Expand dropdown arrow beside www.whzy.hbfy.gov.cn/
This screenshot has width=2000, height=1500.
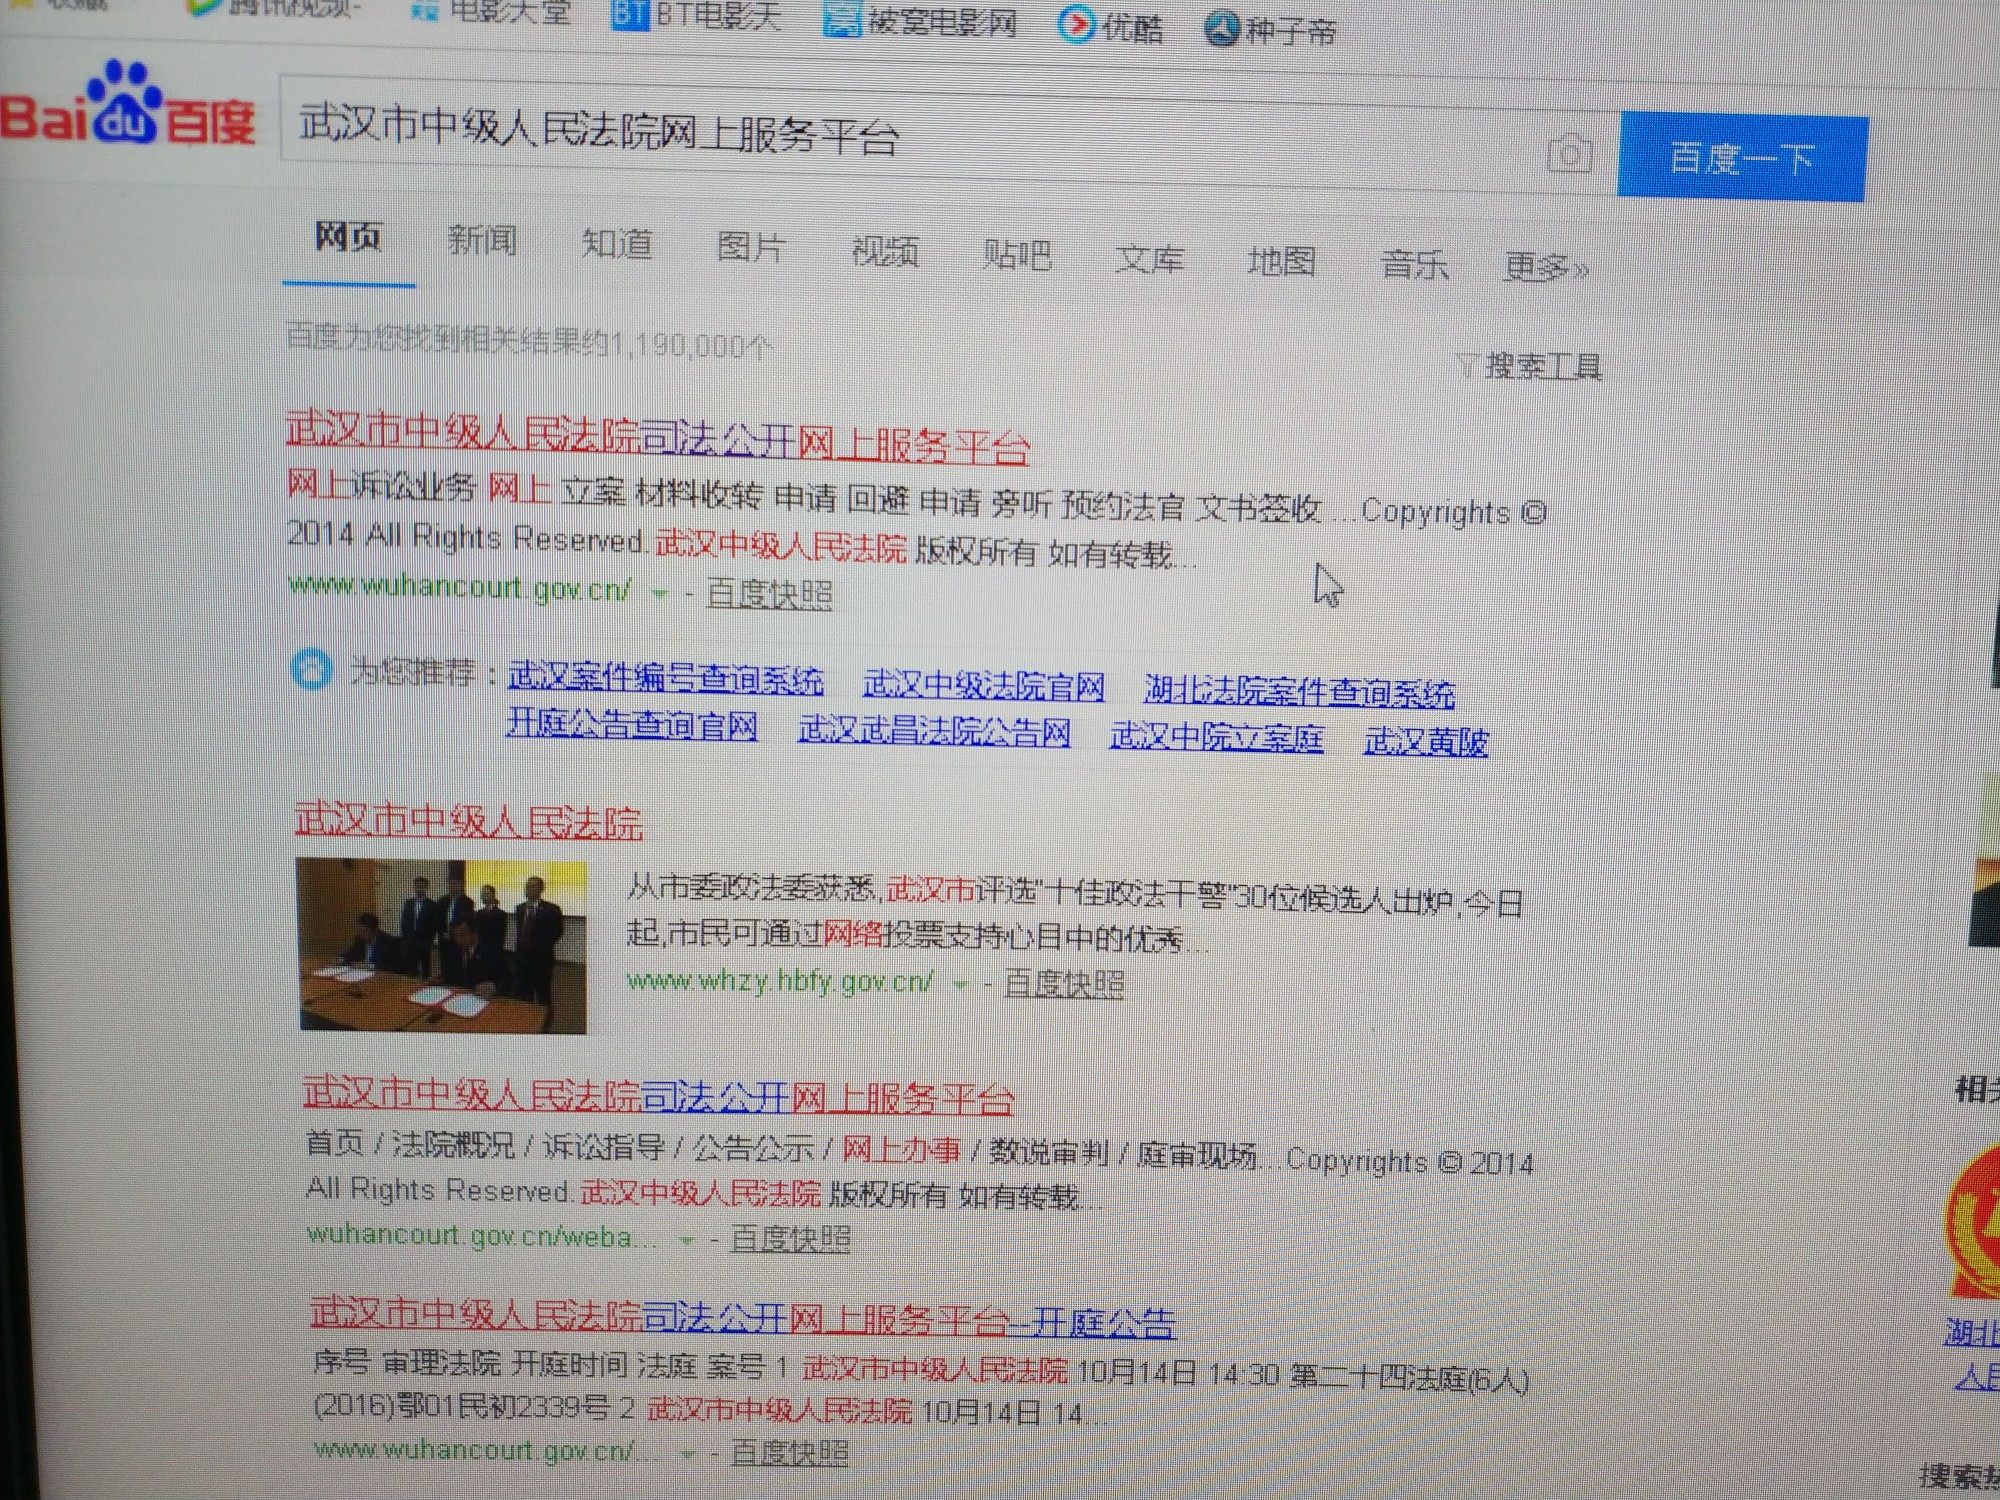pyautogui.click(x=961, y=984)
